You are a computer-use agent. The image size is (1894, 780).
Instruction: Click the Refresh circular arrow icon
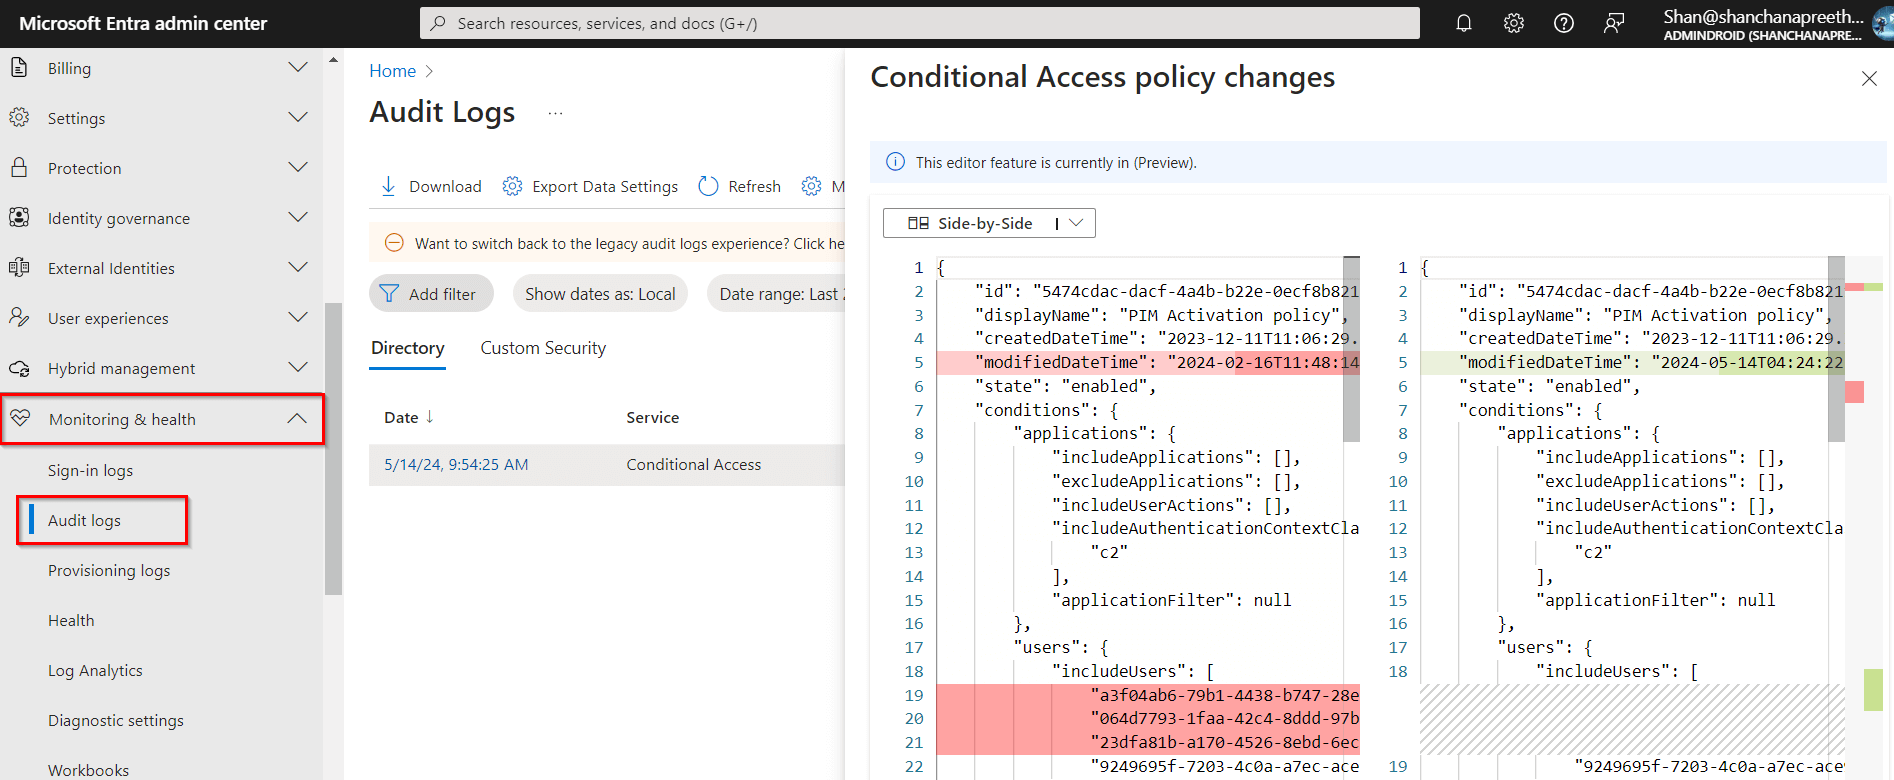pos(708,186)
